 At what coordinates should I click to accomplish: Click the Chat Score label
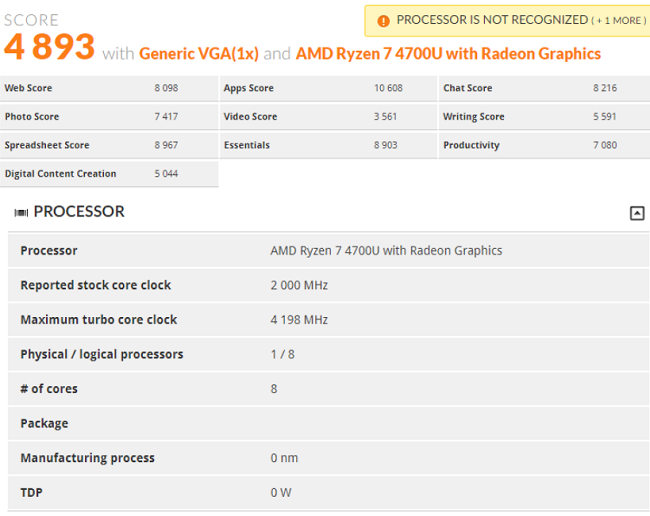click(468, 88)
